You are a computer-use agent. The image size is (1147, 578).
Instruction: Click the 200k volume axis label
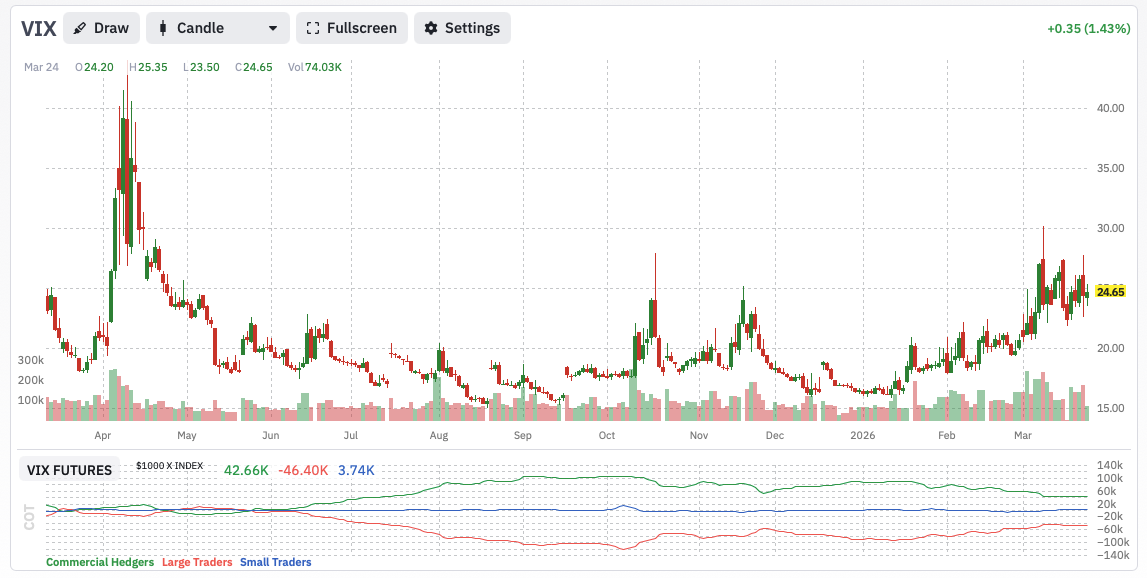tap(31, 380)
